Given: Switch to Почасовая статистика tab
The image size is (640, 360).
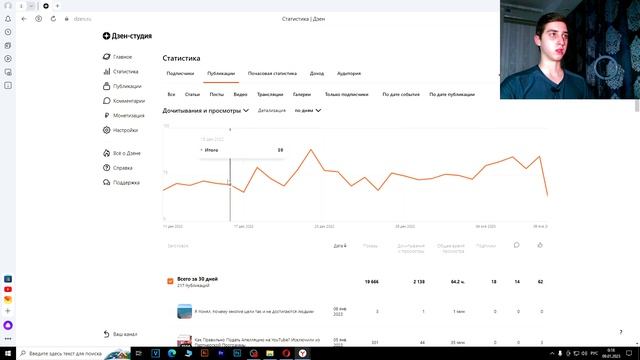Looking at the screenshot, I should [x=272, y=73].
